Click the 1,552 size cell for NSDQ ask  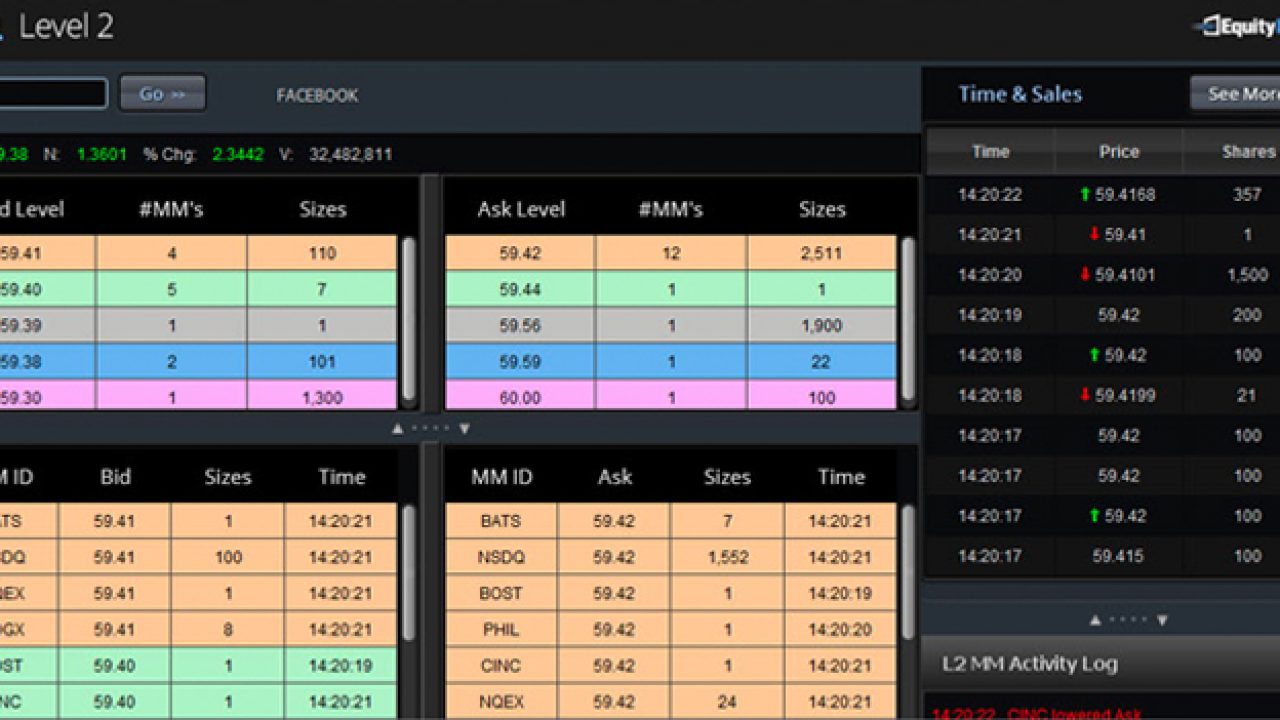[x=727, y=557]
